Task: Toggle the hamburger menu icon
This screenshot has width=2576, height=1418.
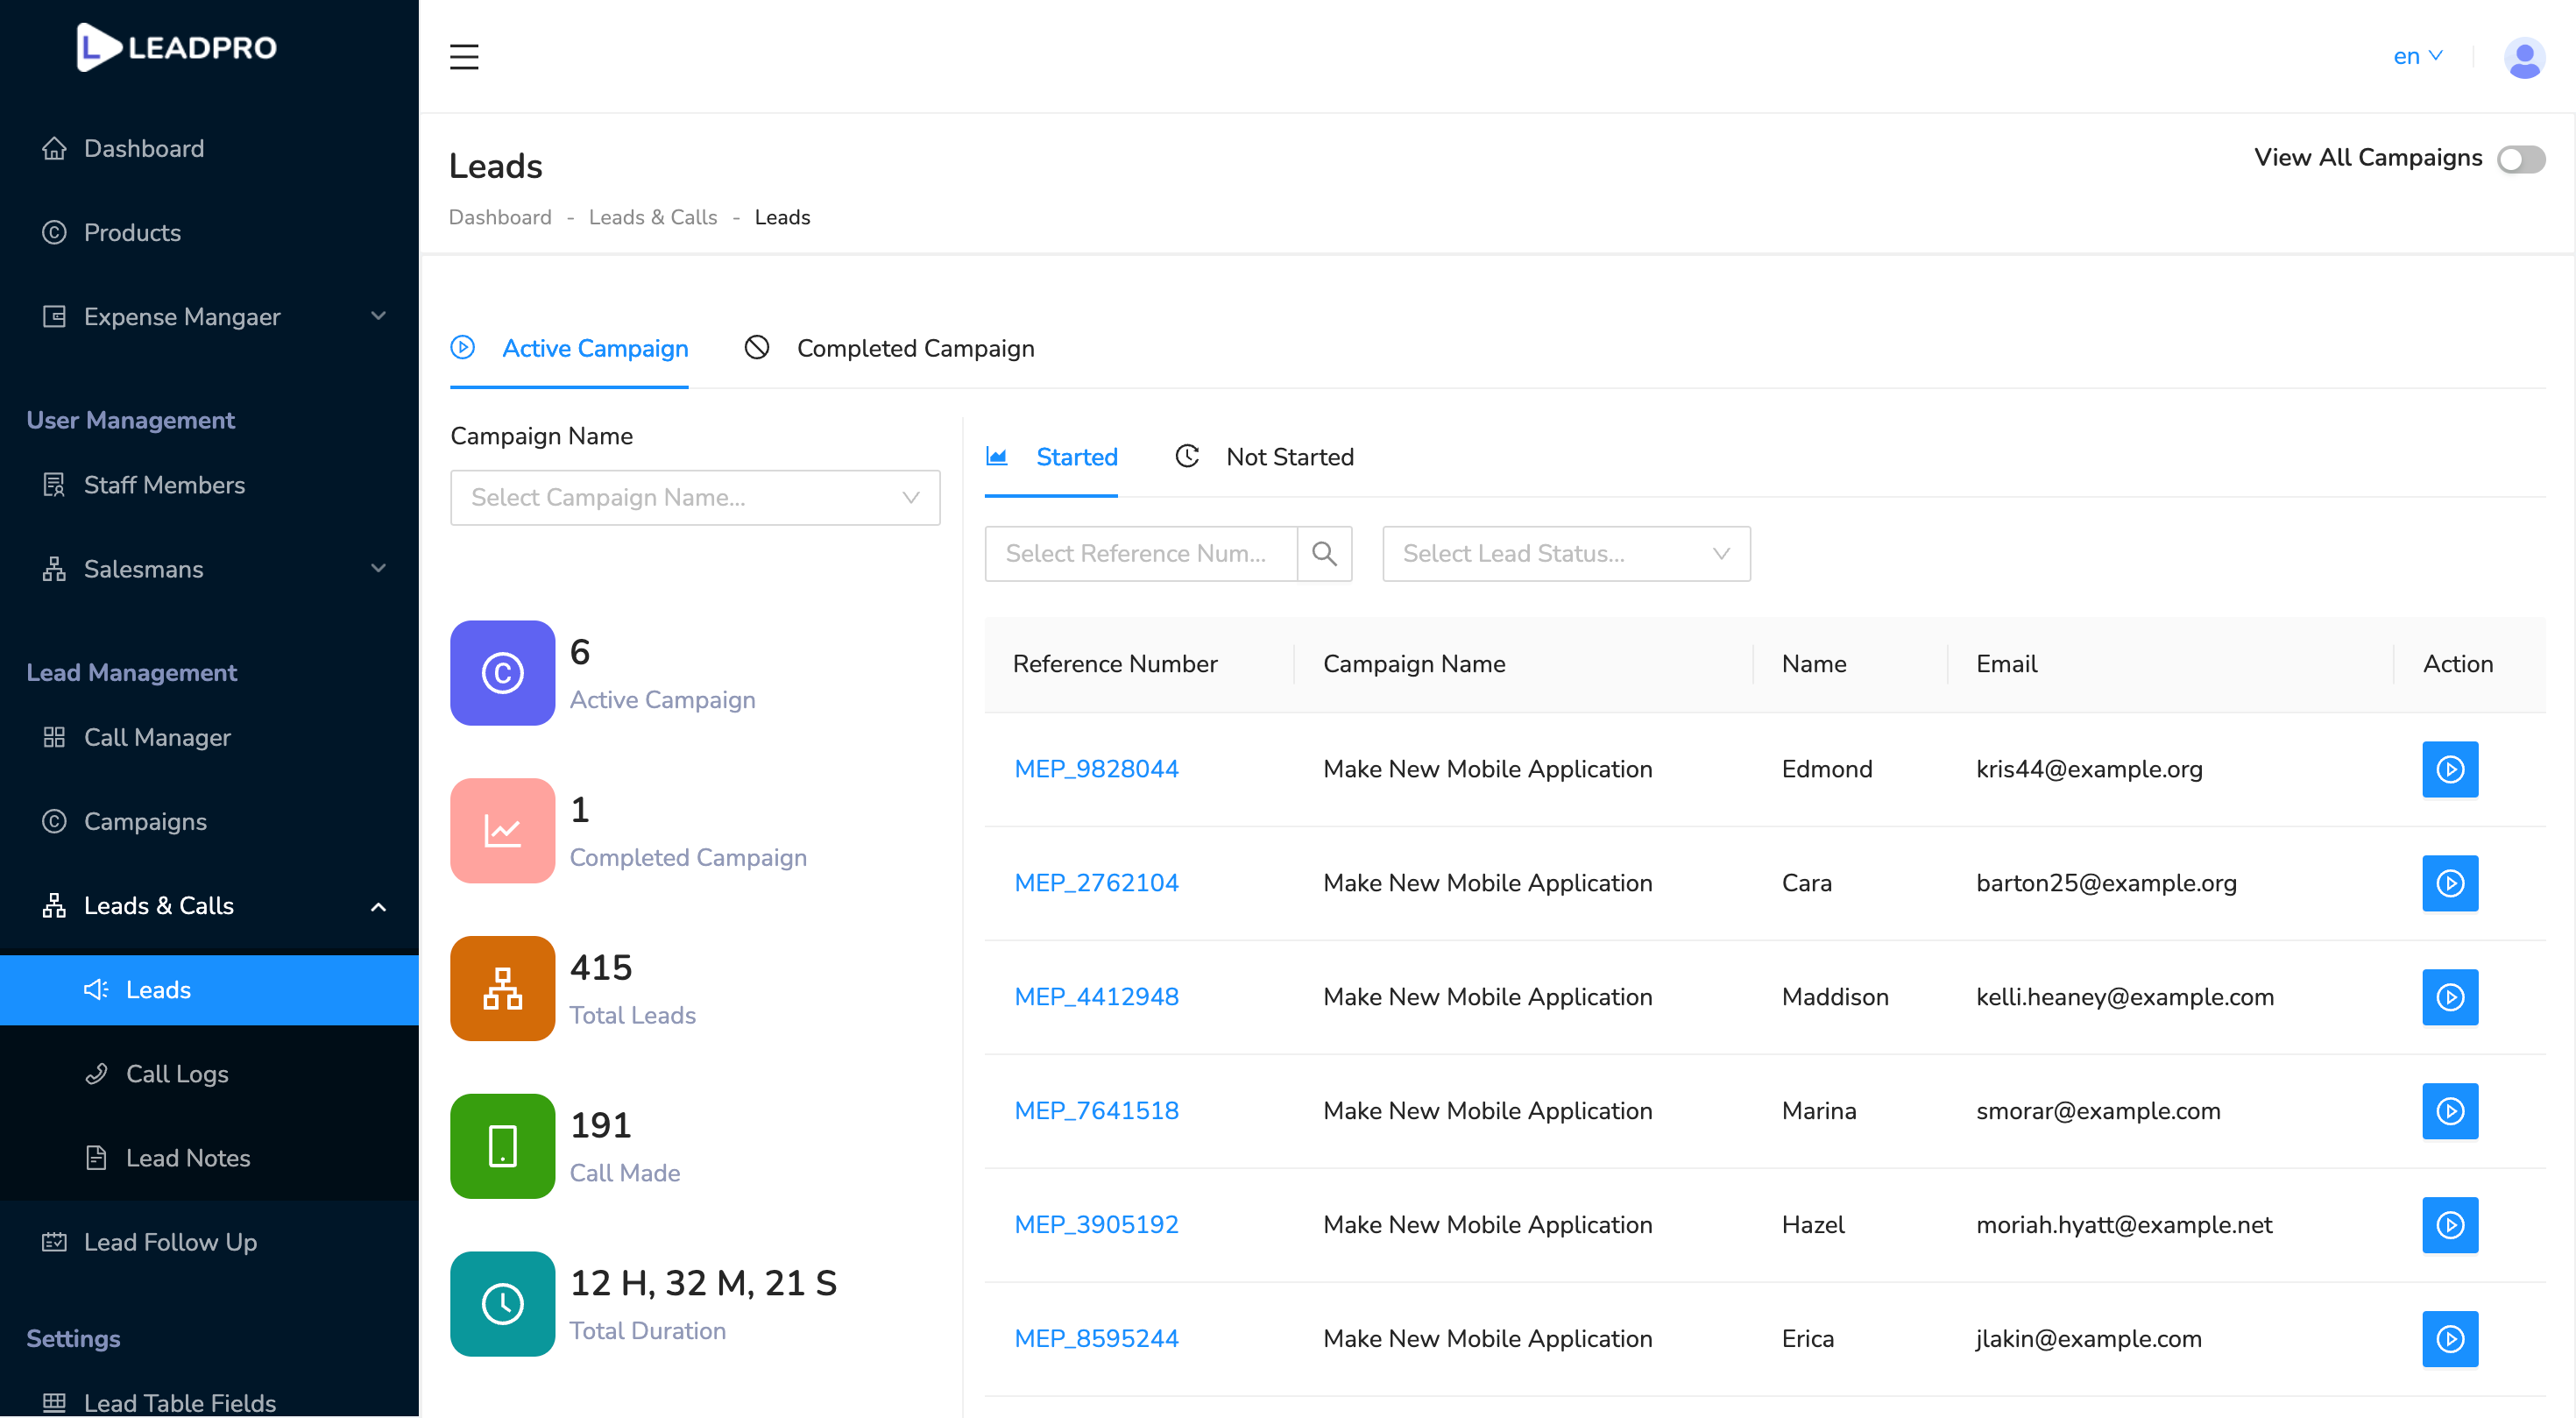Action: tap(464, 57)
